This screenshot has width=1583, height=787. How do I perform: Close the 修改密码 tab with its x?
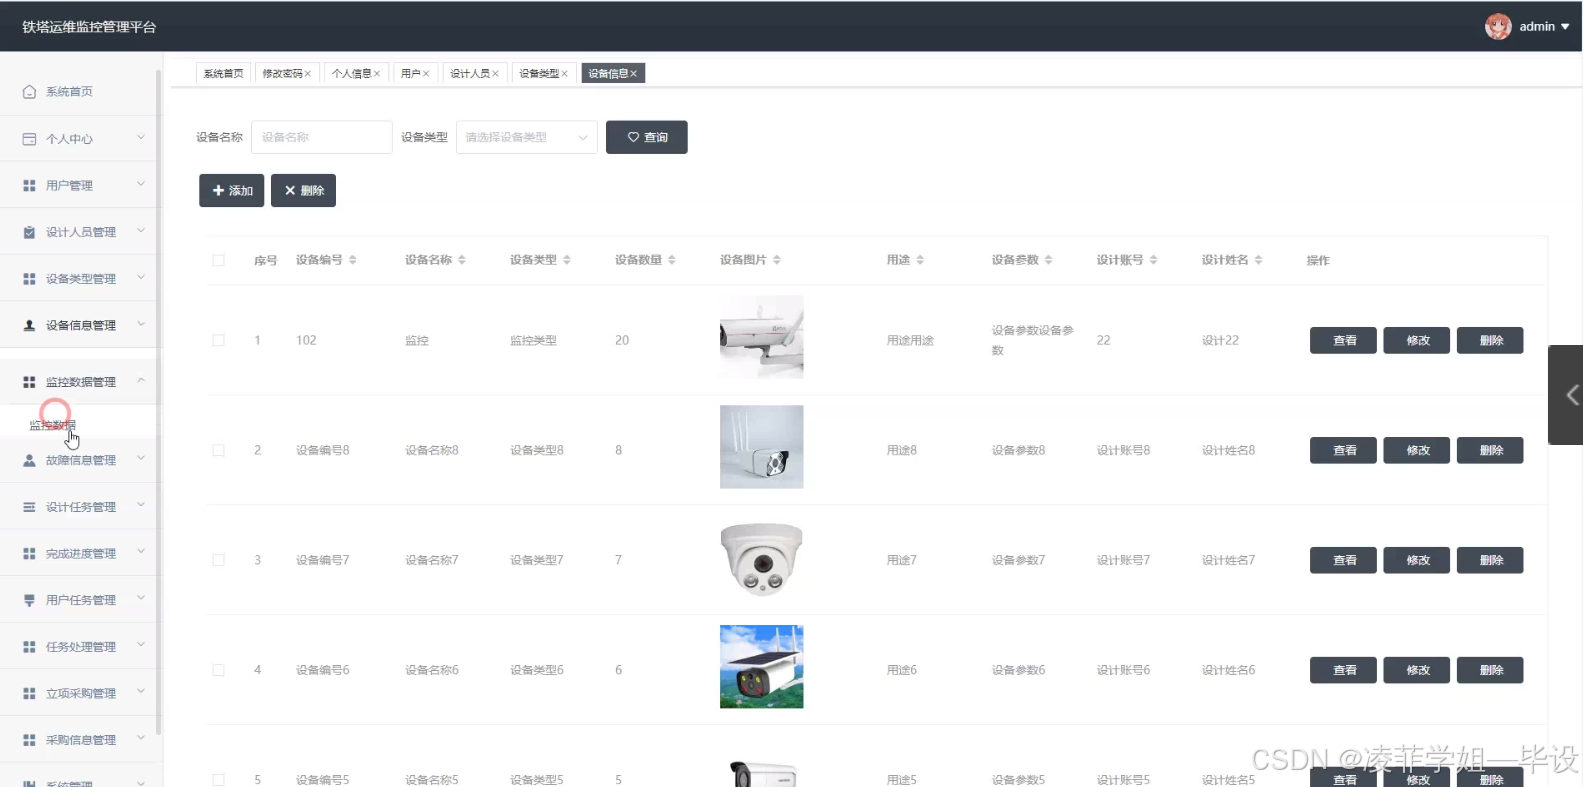pos(308,74)
